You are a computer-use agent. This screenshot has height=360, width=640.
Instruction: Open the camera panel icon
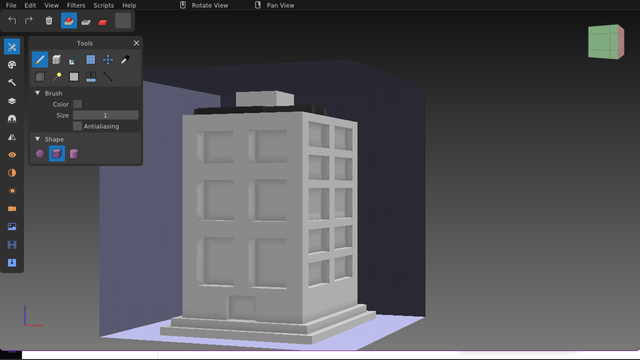point(12,209)
